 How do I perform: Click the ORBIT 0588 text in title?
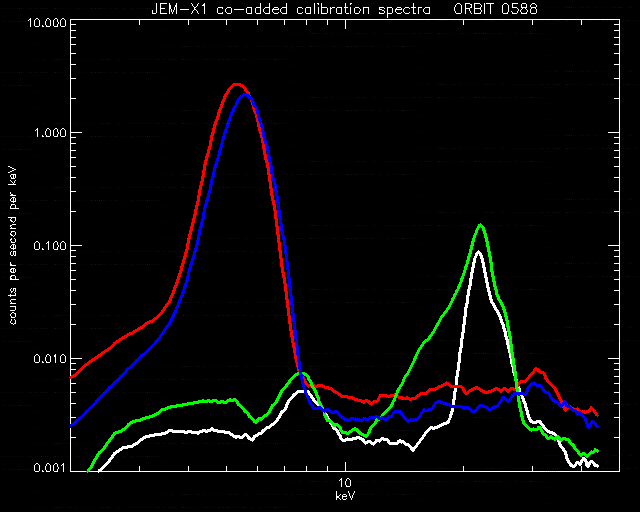click(496, 9)
